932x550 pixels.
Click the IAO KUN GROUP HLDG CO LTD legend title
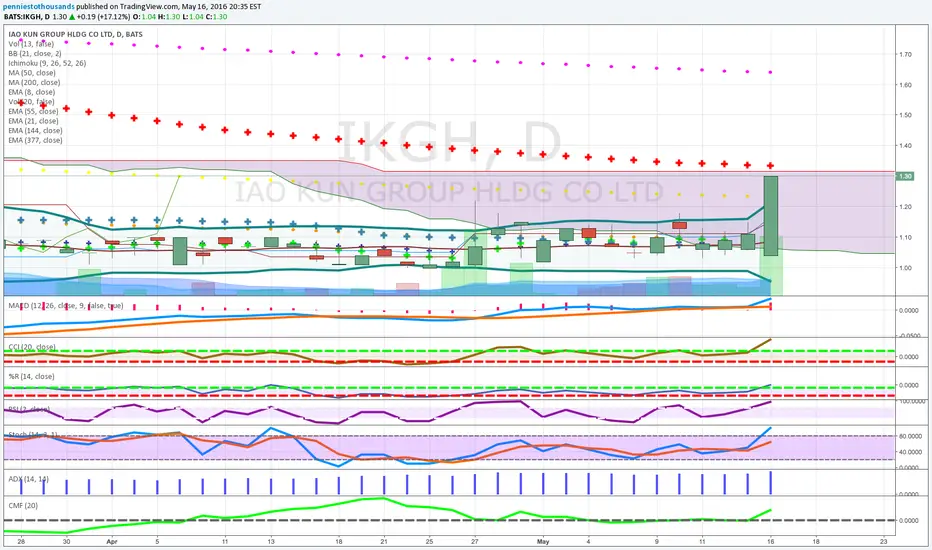pyautogui.click(x=75, y=34)
